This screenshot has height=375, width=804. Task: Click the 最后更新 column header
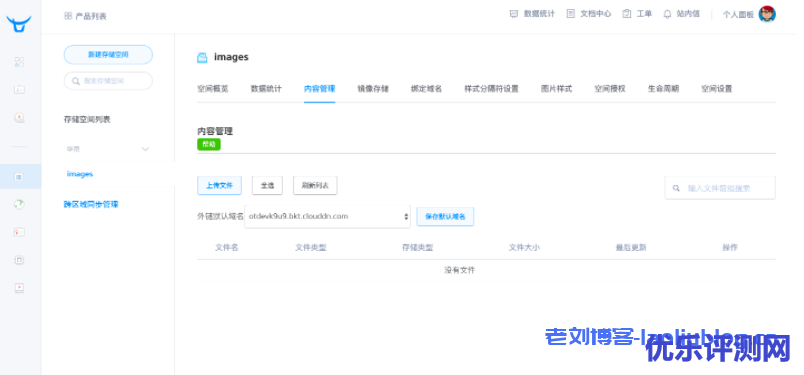pyautogui.click(x=631, y=247)
